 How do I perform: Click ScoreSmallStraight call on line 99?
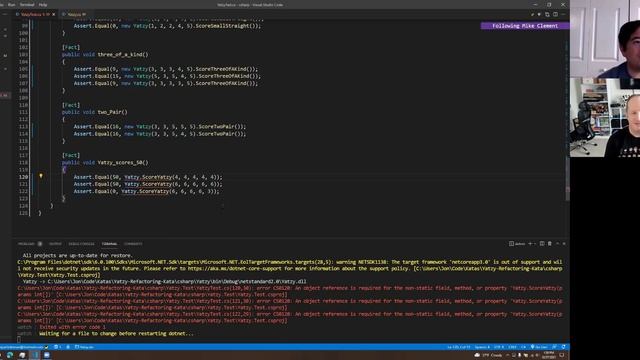tap(228, 26)
